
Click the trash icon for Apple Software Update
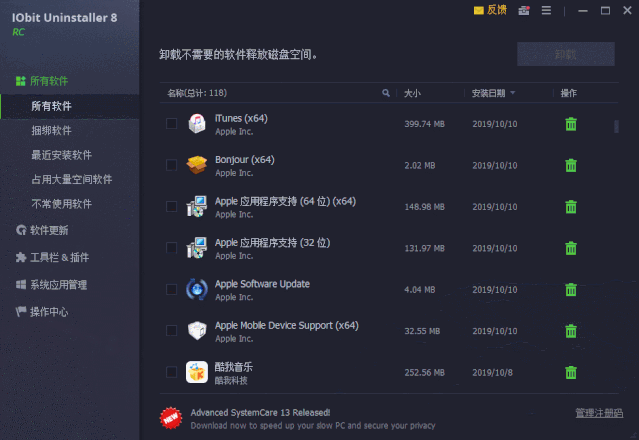[x=571, y=290]
